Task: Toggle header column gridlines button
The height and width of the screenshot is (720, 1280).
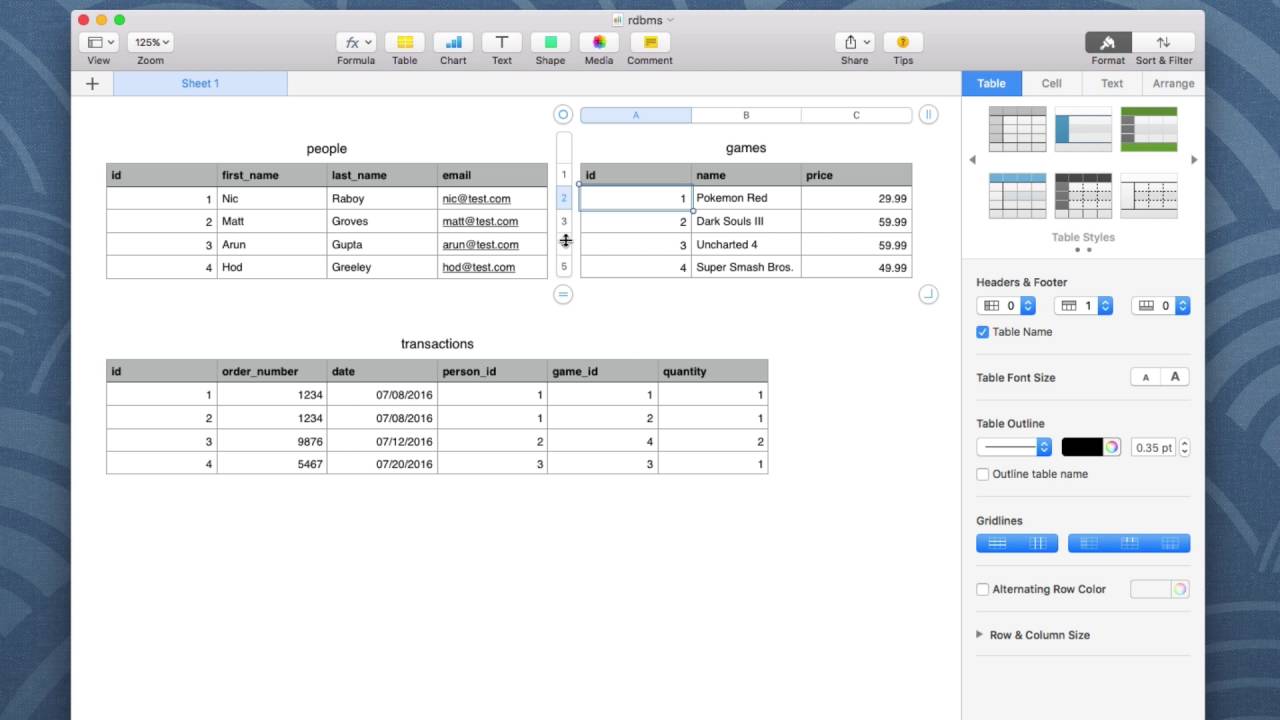Action: [x=1088, y=543]
